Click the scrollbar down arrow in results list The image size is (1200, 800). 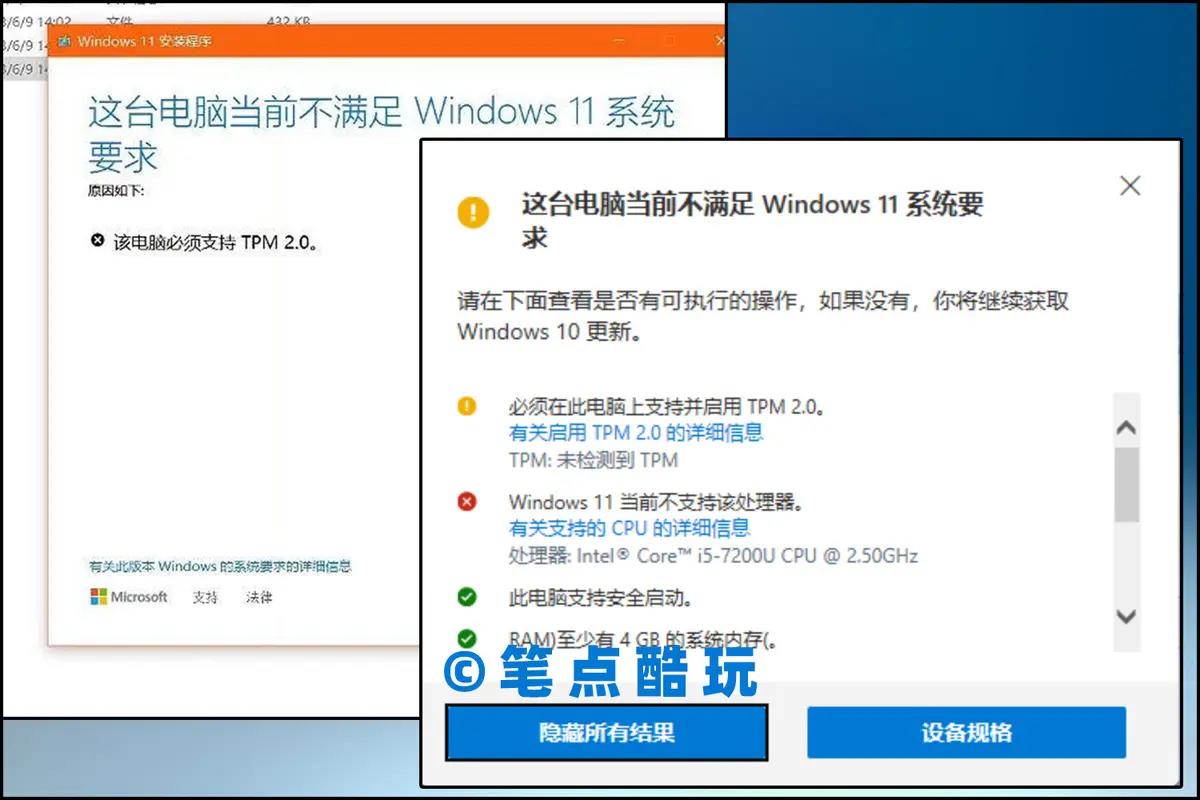coord(1127,617)
